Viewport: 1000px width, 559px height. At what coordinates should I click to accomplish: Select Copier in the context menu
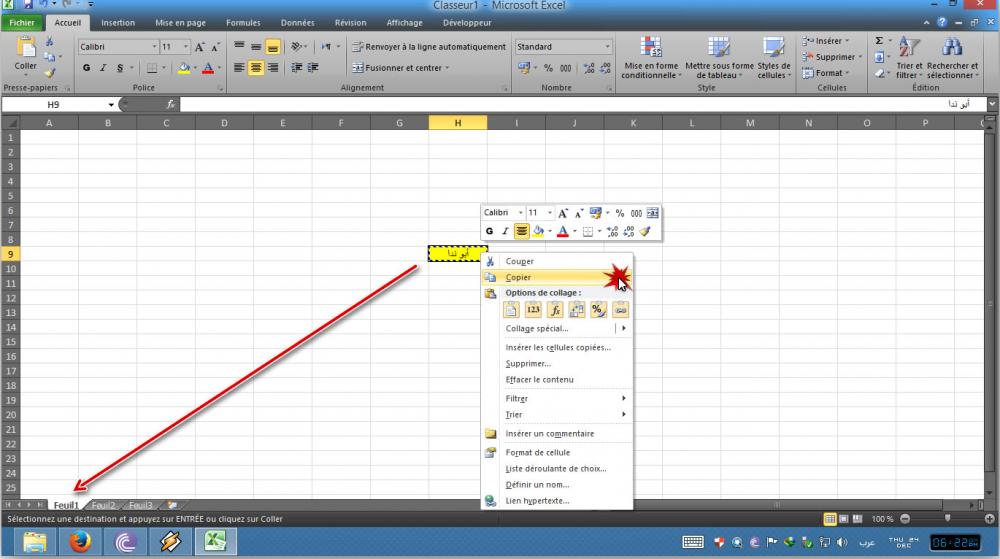[557, 277]
